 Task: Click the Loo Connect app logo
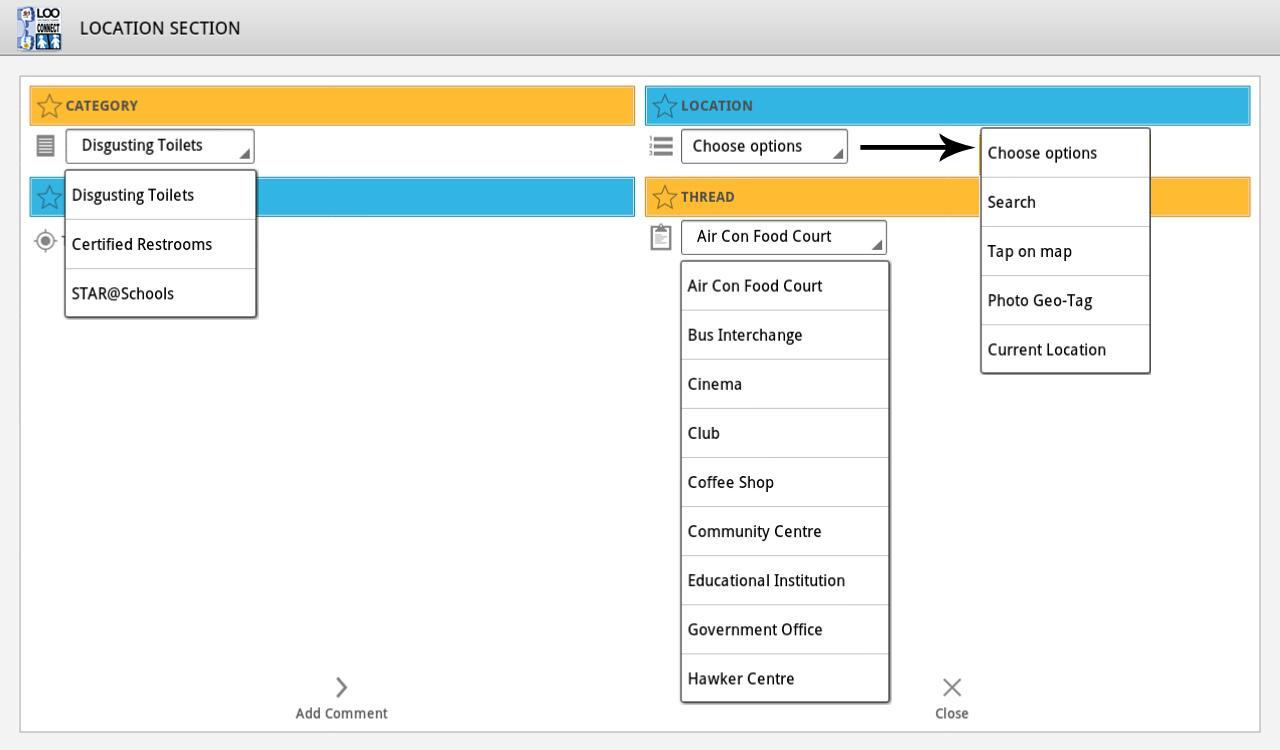pos(39,28)
